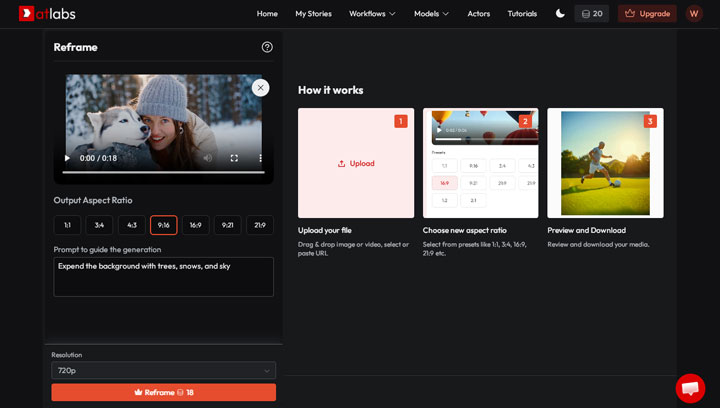Viewport: 720px width, 408px height.
Task: Click 'Upload your file' text
Action: click(x=325, y=230)
